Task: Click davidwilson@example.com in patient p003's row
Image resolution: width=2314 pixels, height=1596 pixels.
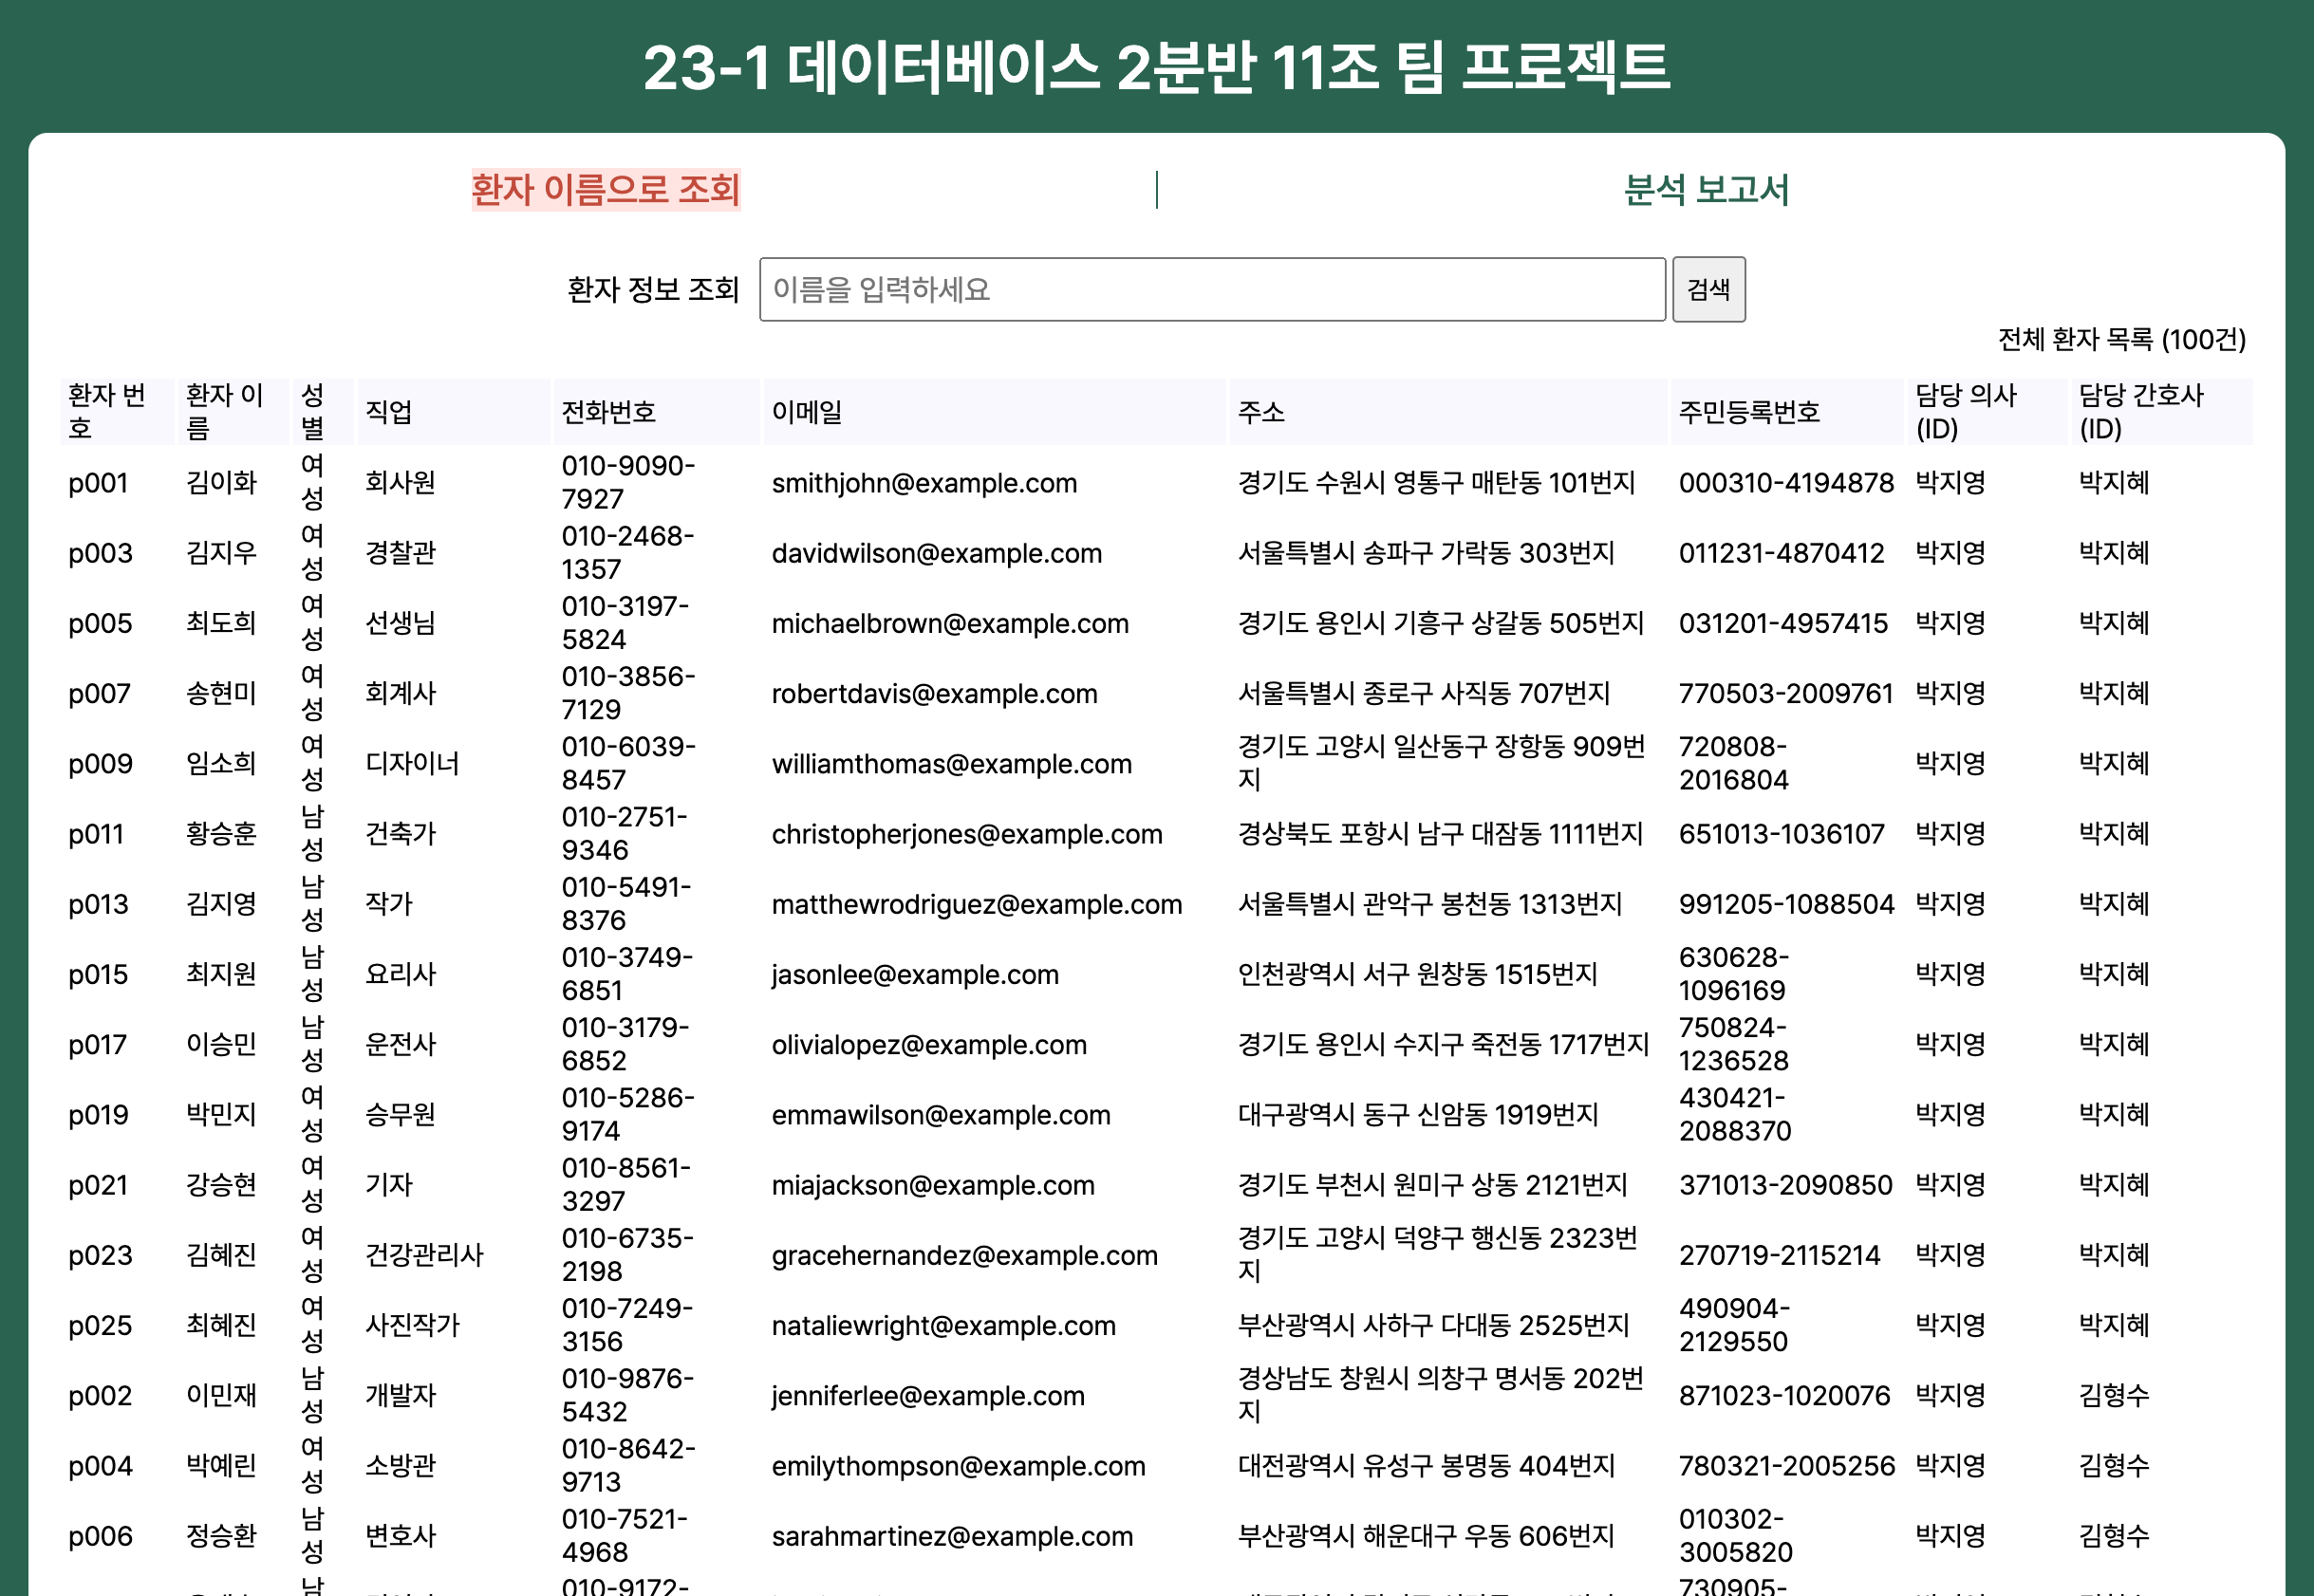Action: pyautogui.click(x=934, y=553)
